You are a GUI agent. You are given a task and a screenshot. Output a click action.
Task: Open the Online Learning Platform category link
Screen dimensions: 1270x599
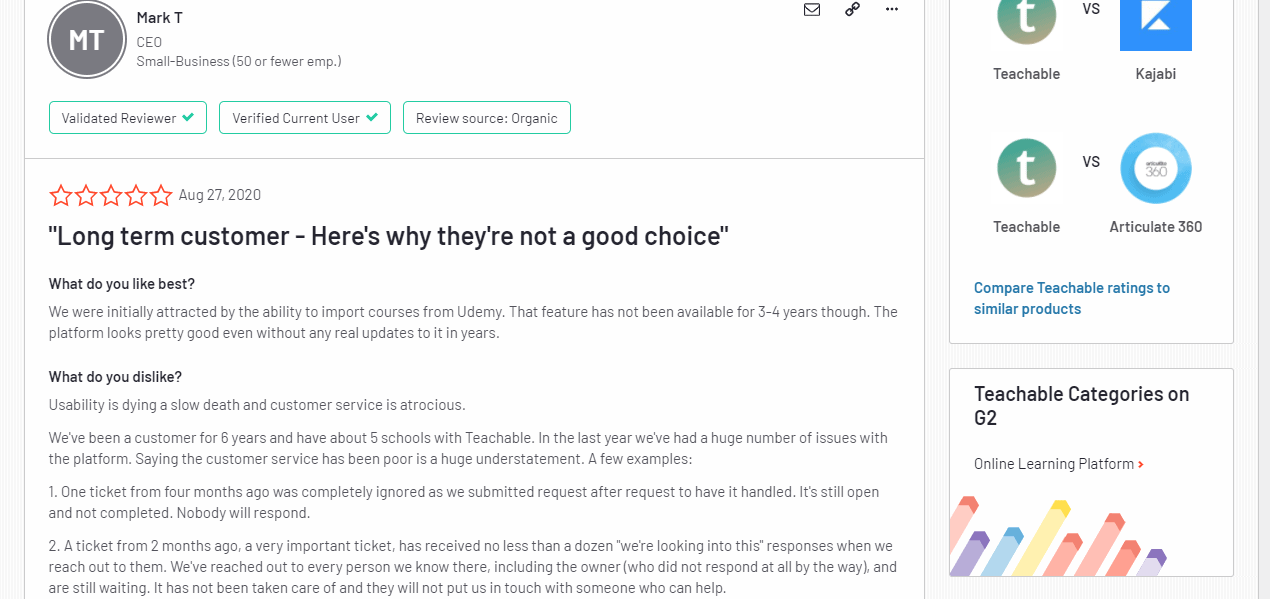[x=1053, y=464]
